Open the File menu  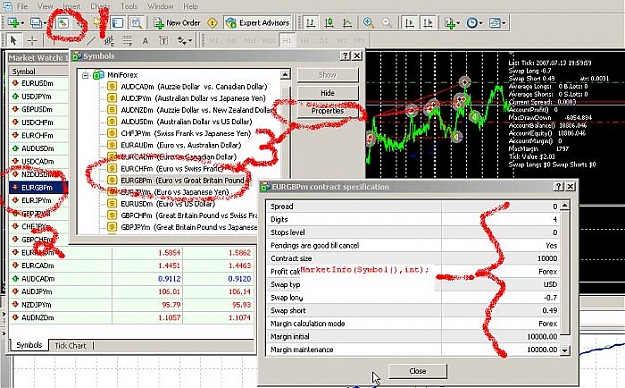[22, 6]
